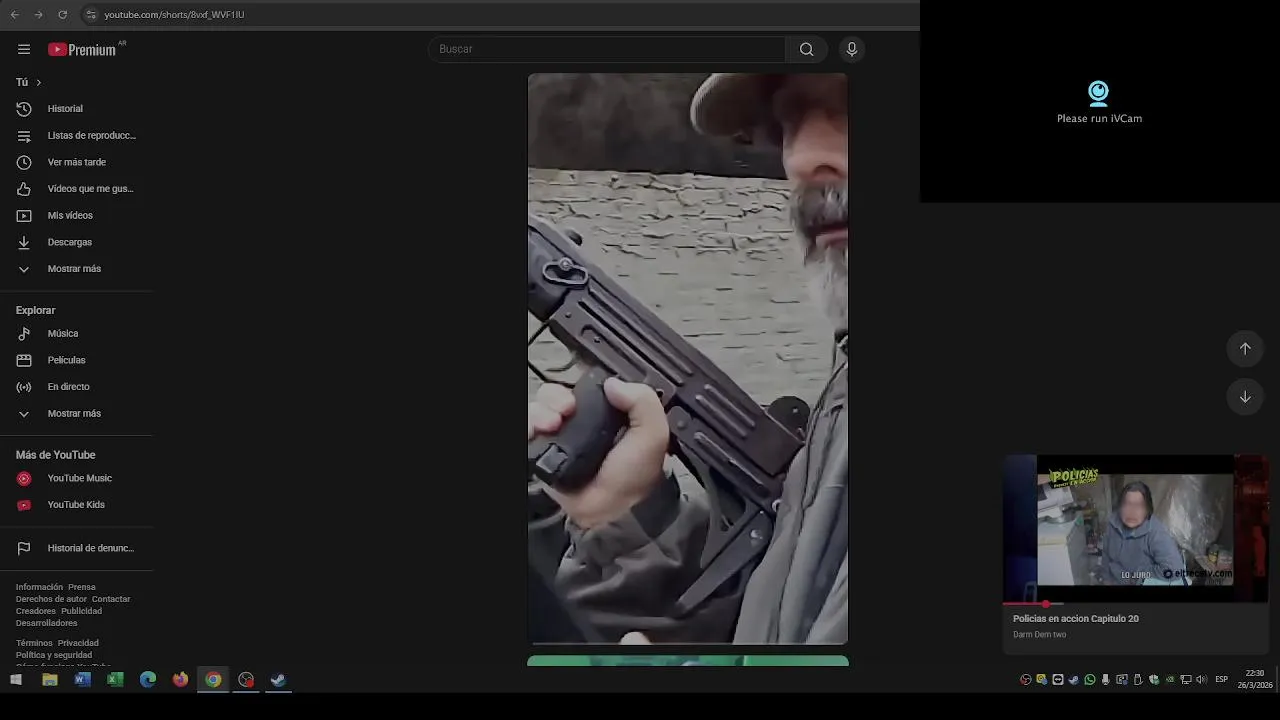Open YouTube Music link

pos(76,478)
